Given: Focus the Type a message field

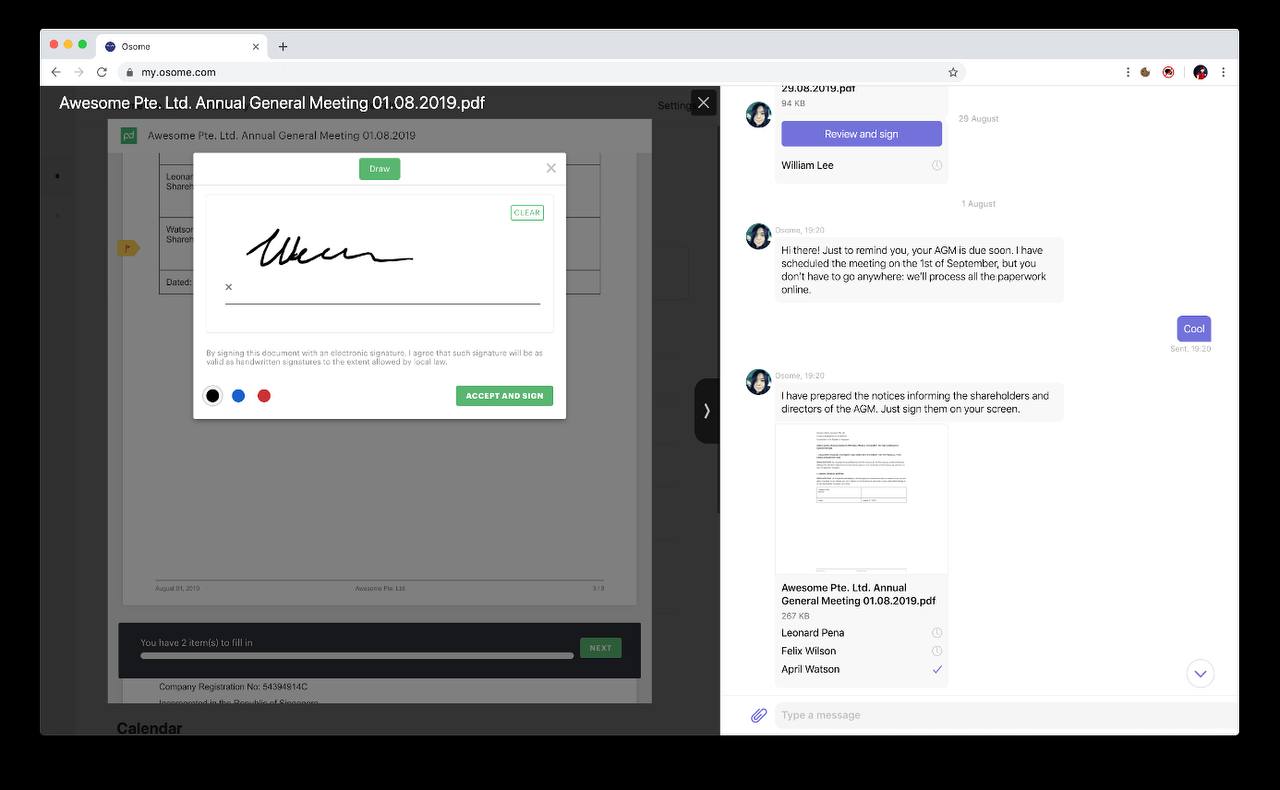Looking at the screenshot, I should pyautogui.click(x=1005, y=715).
